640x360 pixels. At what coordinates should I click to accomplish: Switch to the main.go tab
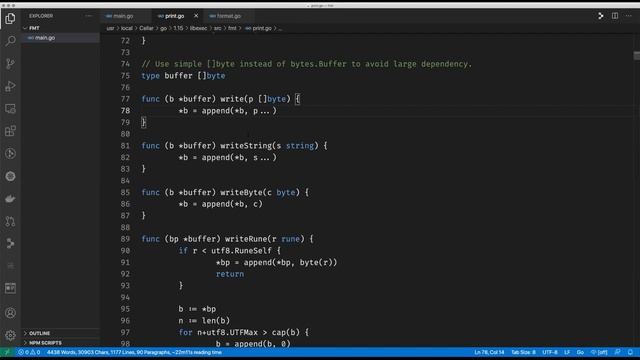click(123, 16)
